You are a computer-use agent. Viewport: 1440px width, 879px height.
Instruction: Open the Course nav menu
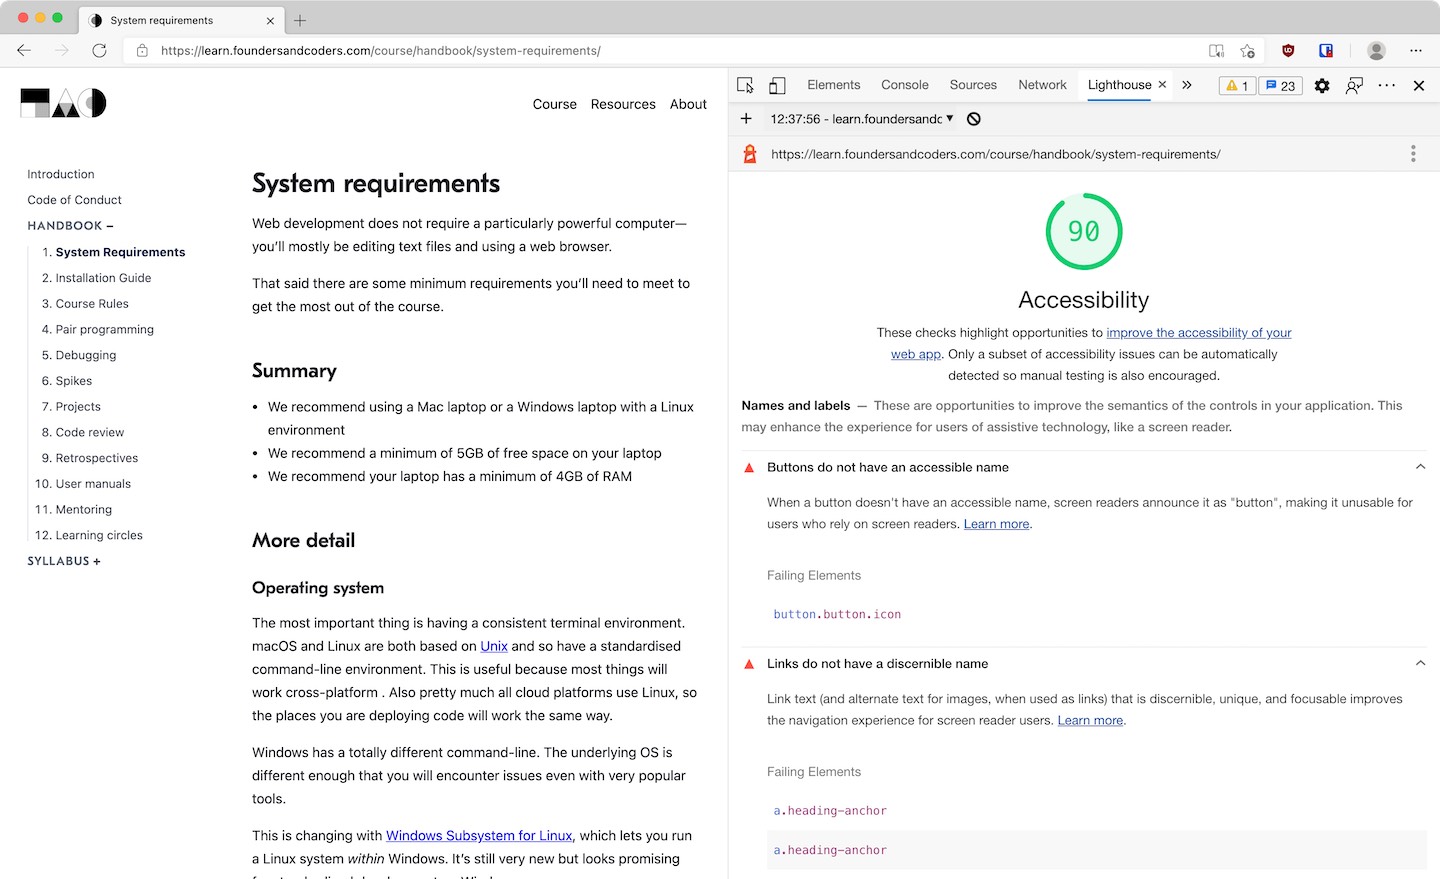pos(554,104)
